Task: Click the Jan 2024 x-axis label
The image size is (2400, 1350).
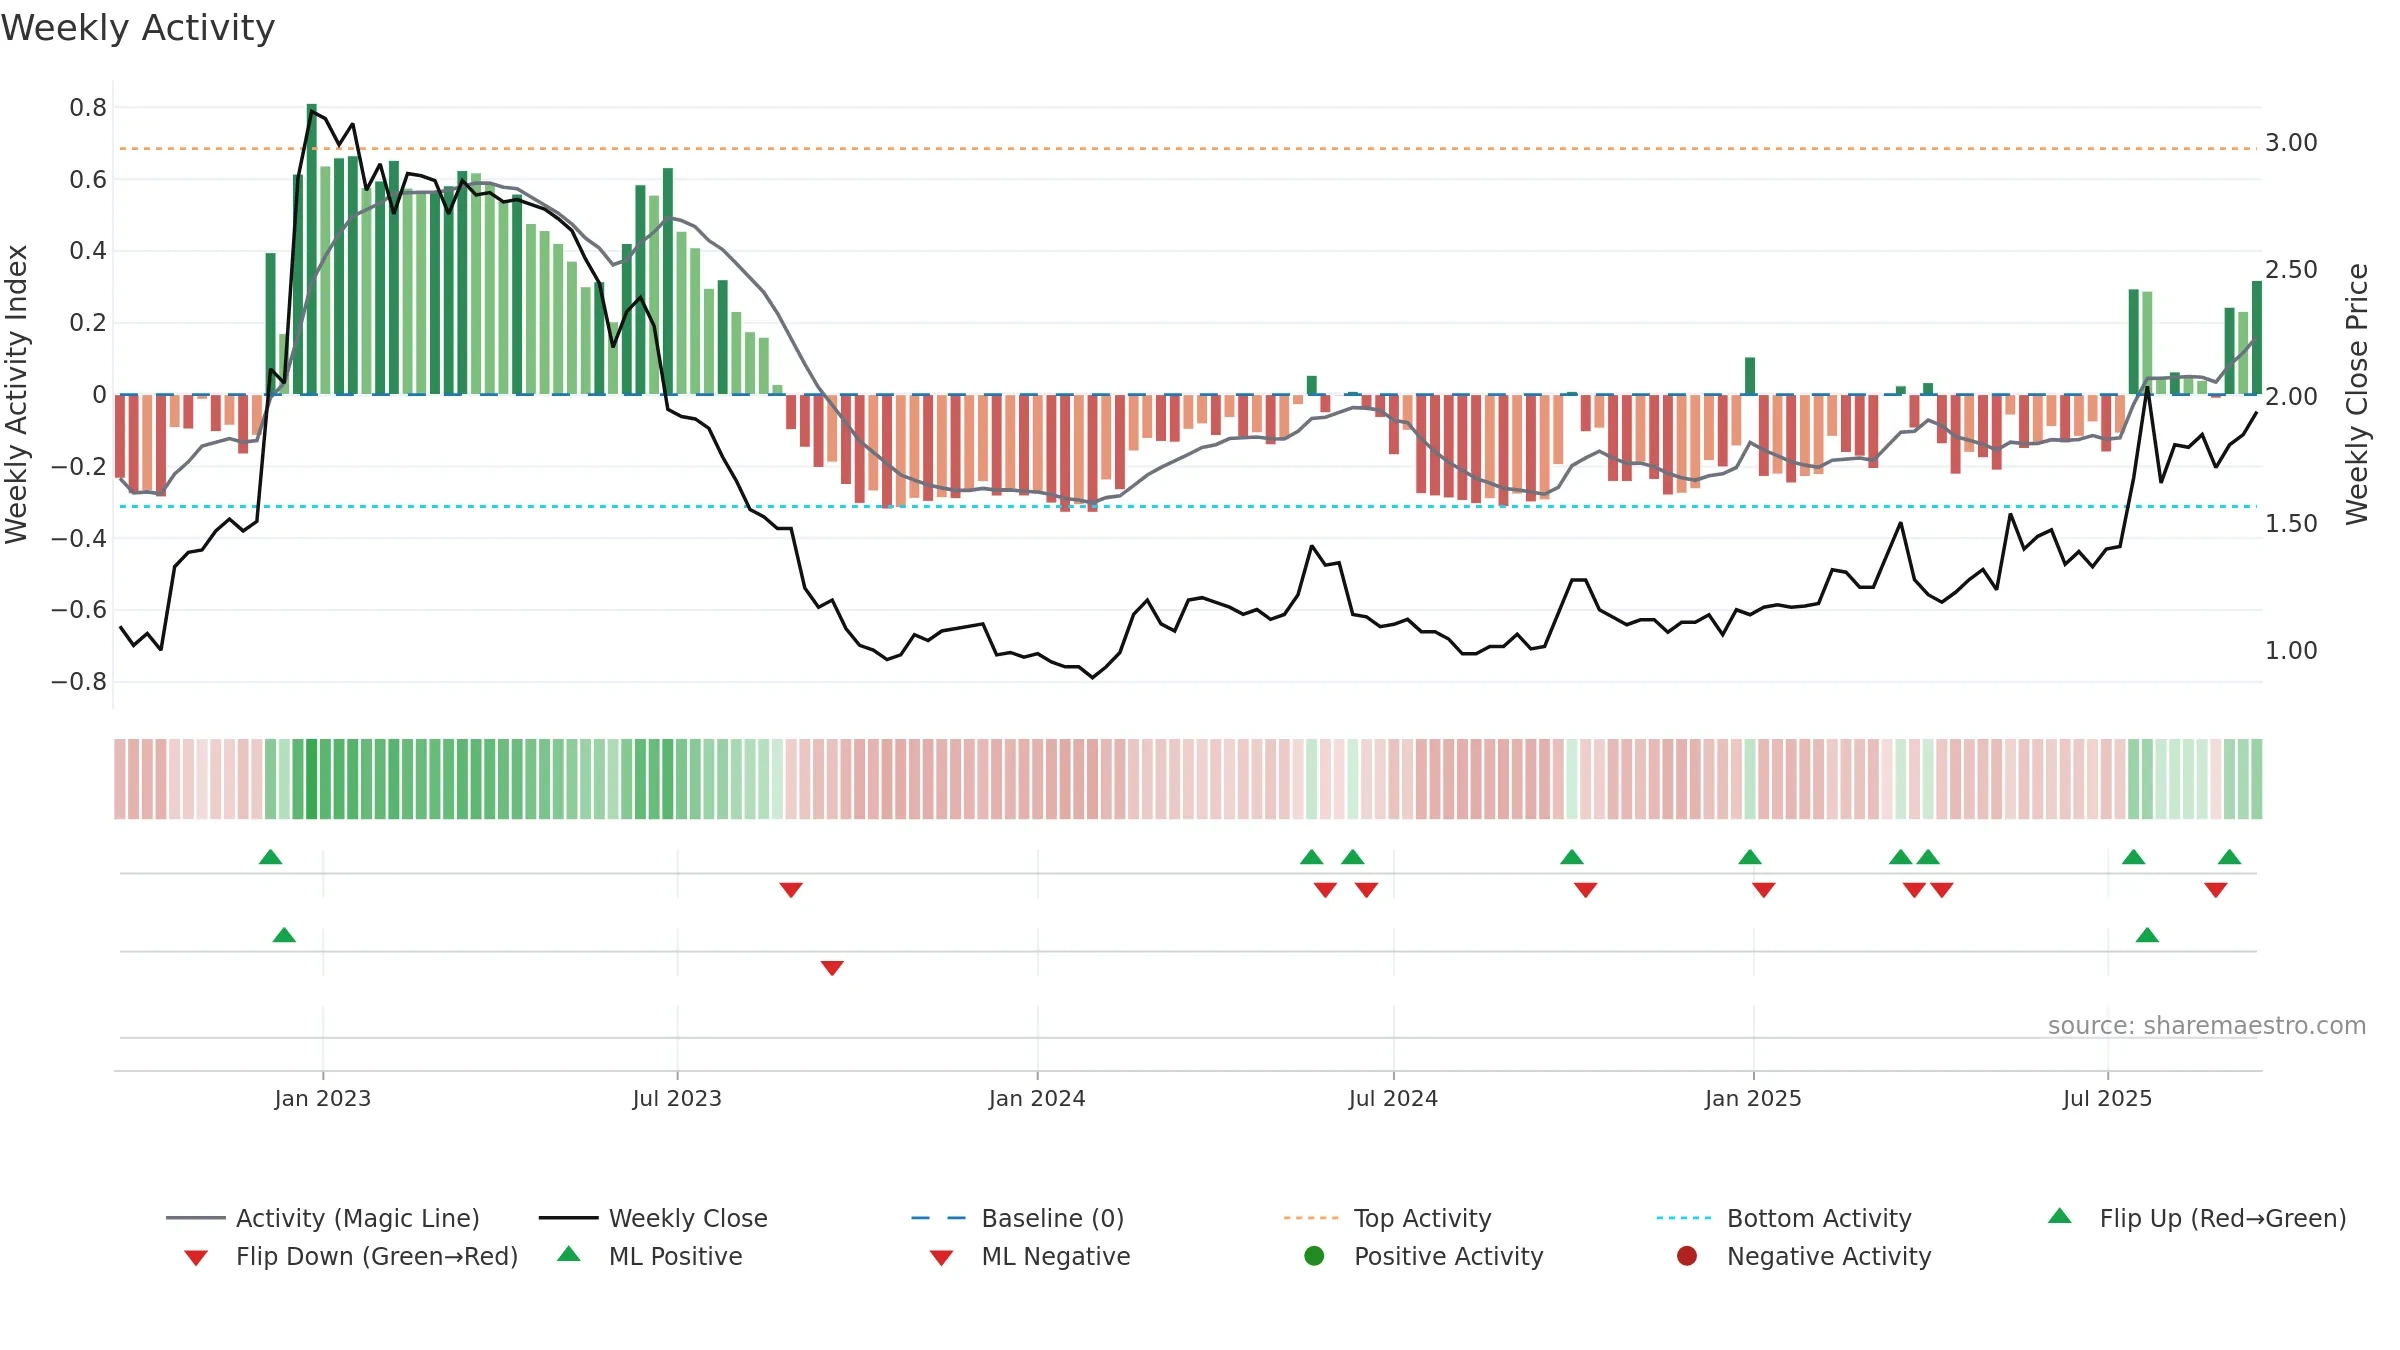Action: point(1037,1098)
